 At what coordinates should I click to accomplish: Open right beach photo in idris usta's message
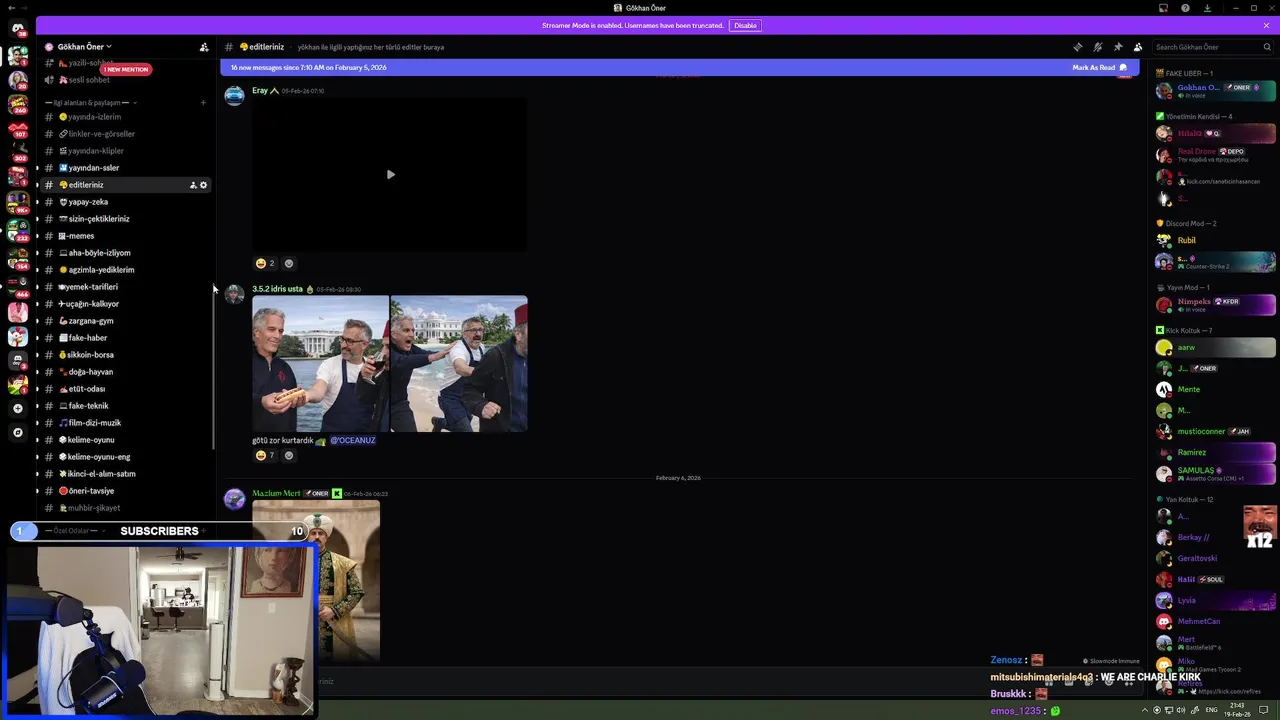point(459,364)
